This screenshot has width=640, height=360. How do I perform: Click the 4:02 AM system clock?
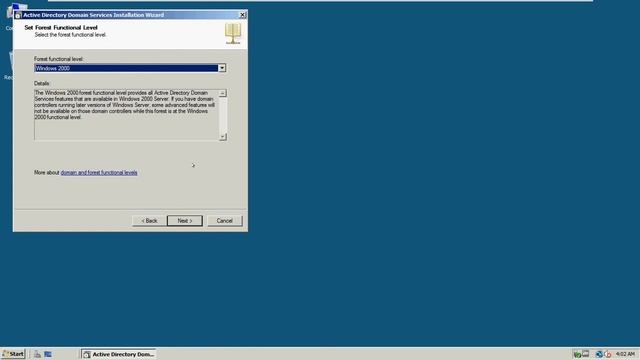click(x=625, y=354)
